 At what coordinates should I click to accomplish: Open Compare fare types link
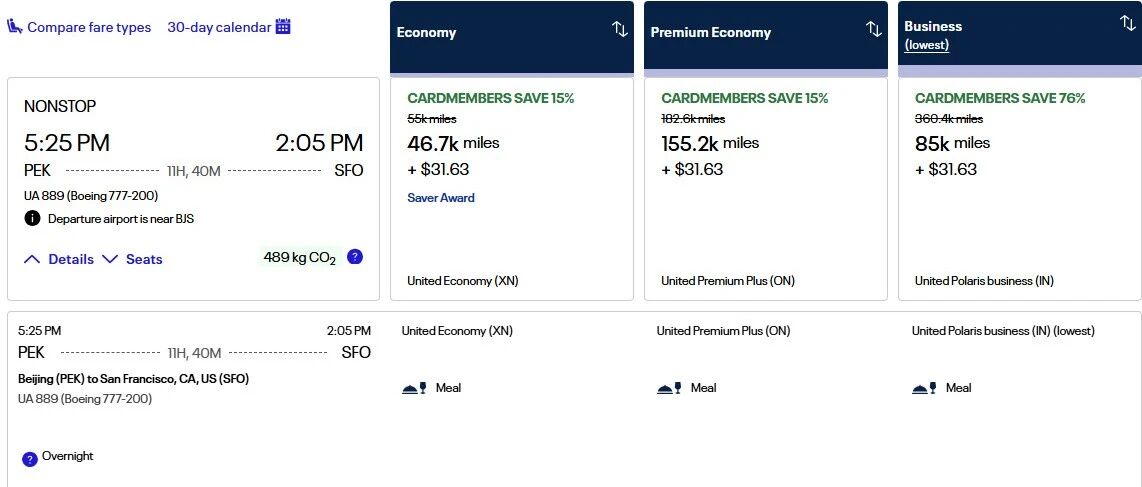coord(89,28)
